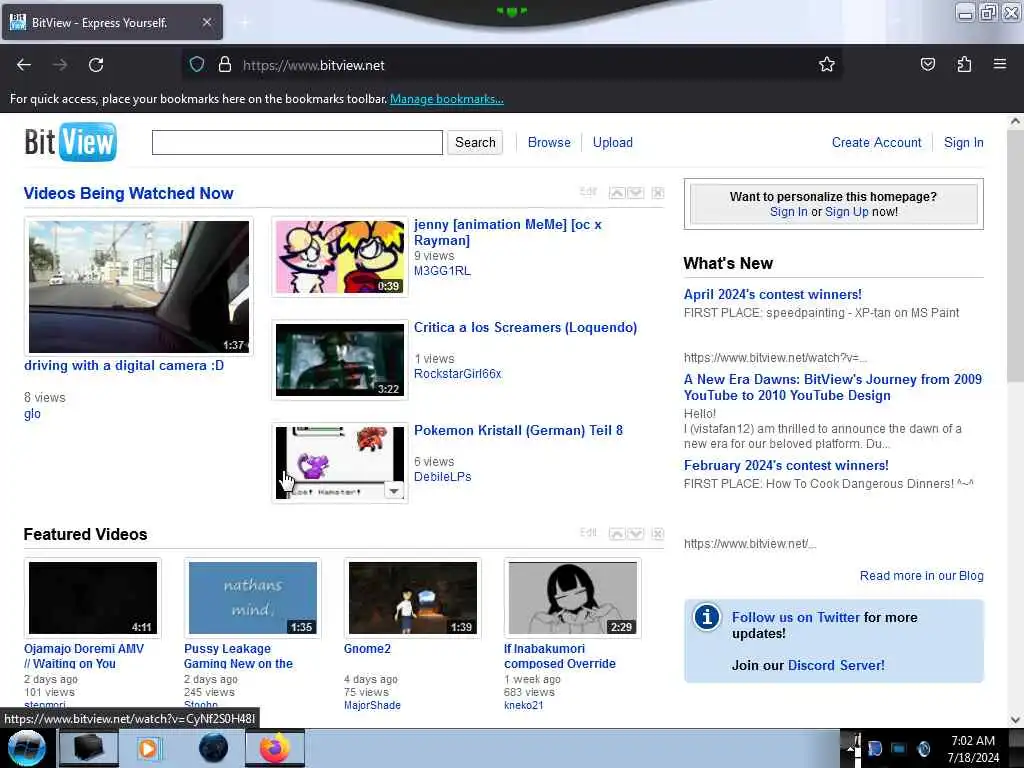Viewport: 1024px width, 768px height.
Task: Click the Edit link in Videos Being Watched Now
Action: click(588, 191)
